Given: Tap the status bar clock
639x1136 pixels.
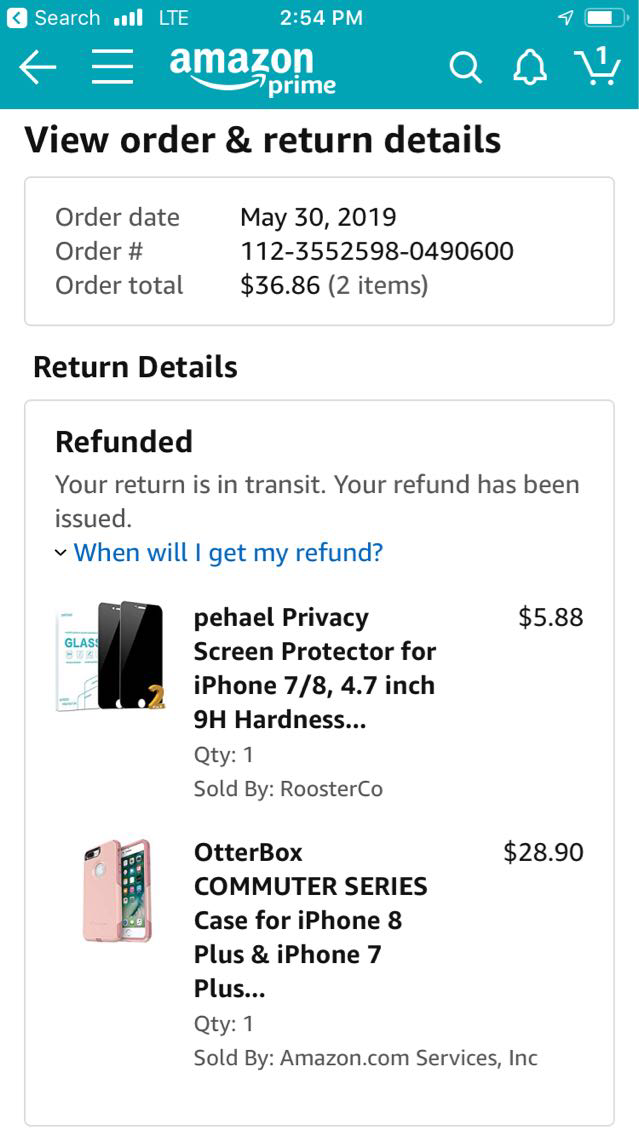Looking at the screenshot, I should point(321,18).
